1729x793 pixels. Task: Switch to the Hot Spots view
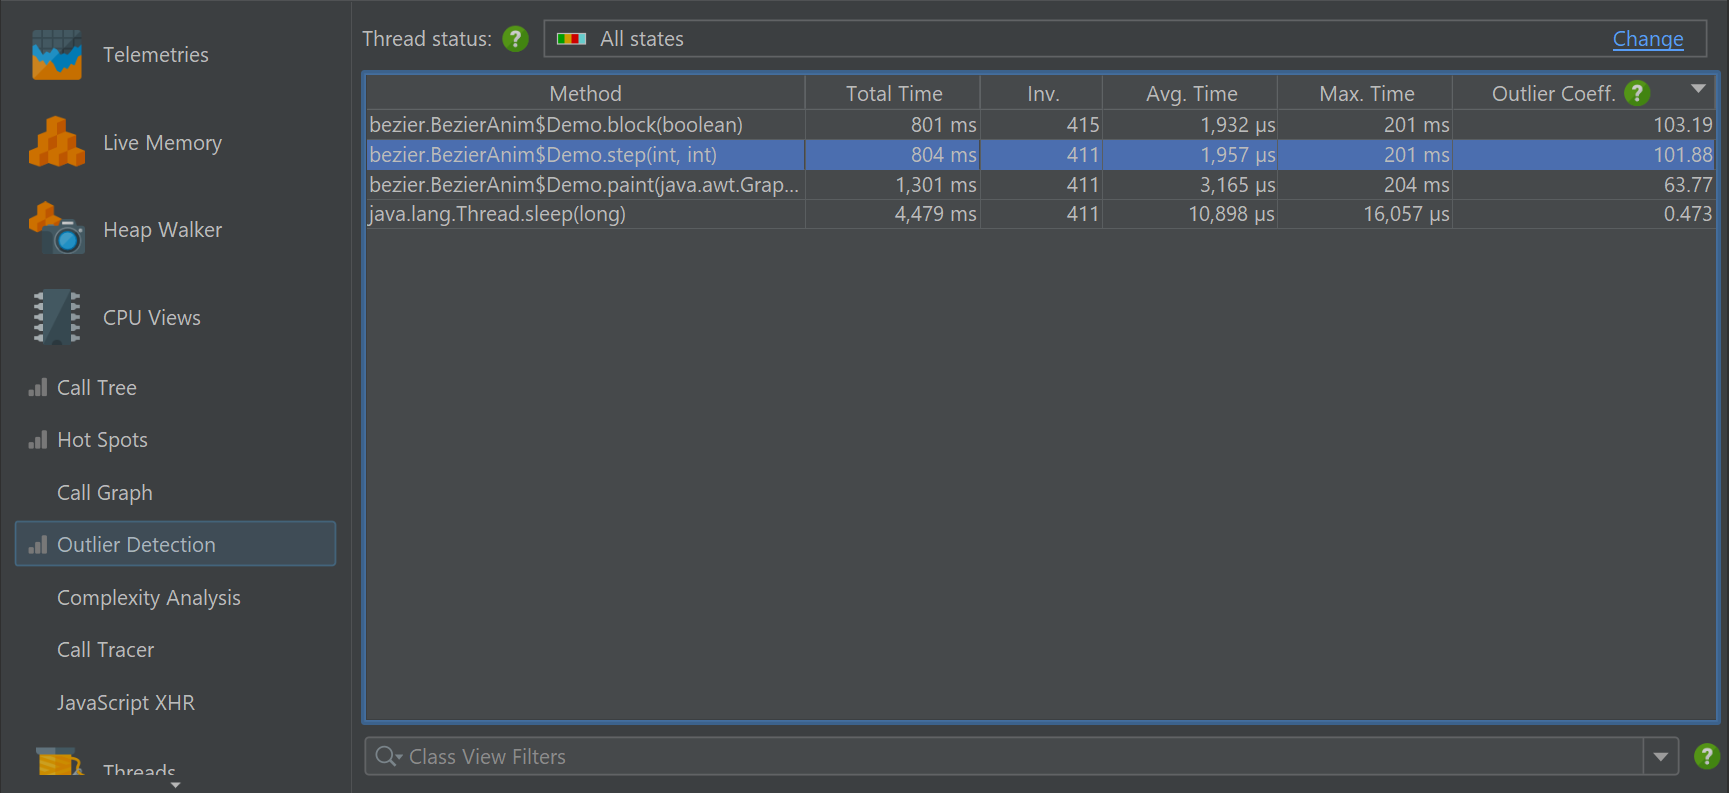(x=102, y=440)
